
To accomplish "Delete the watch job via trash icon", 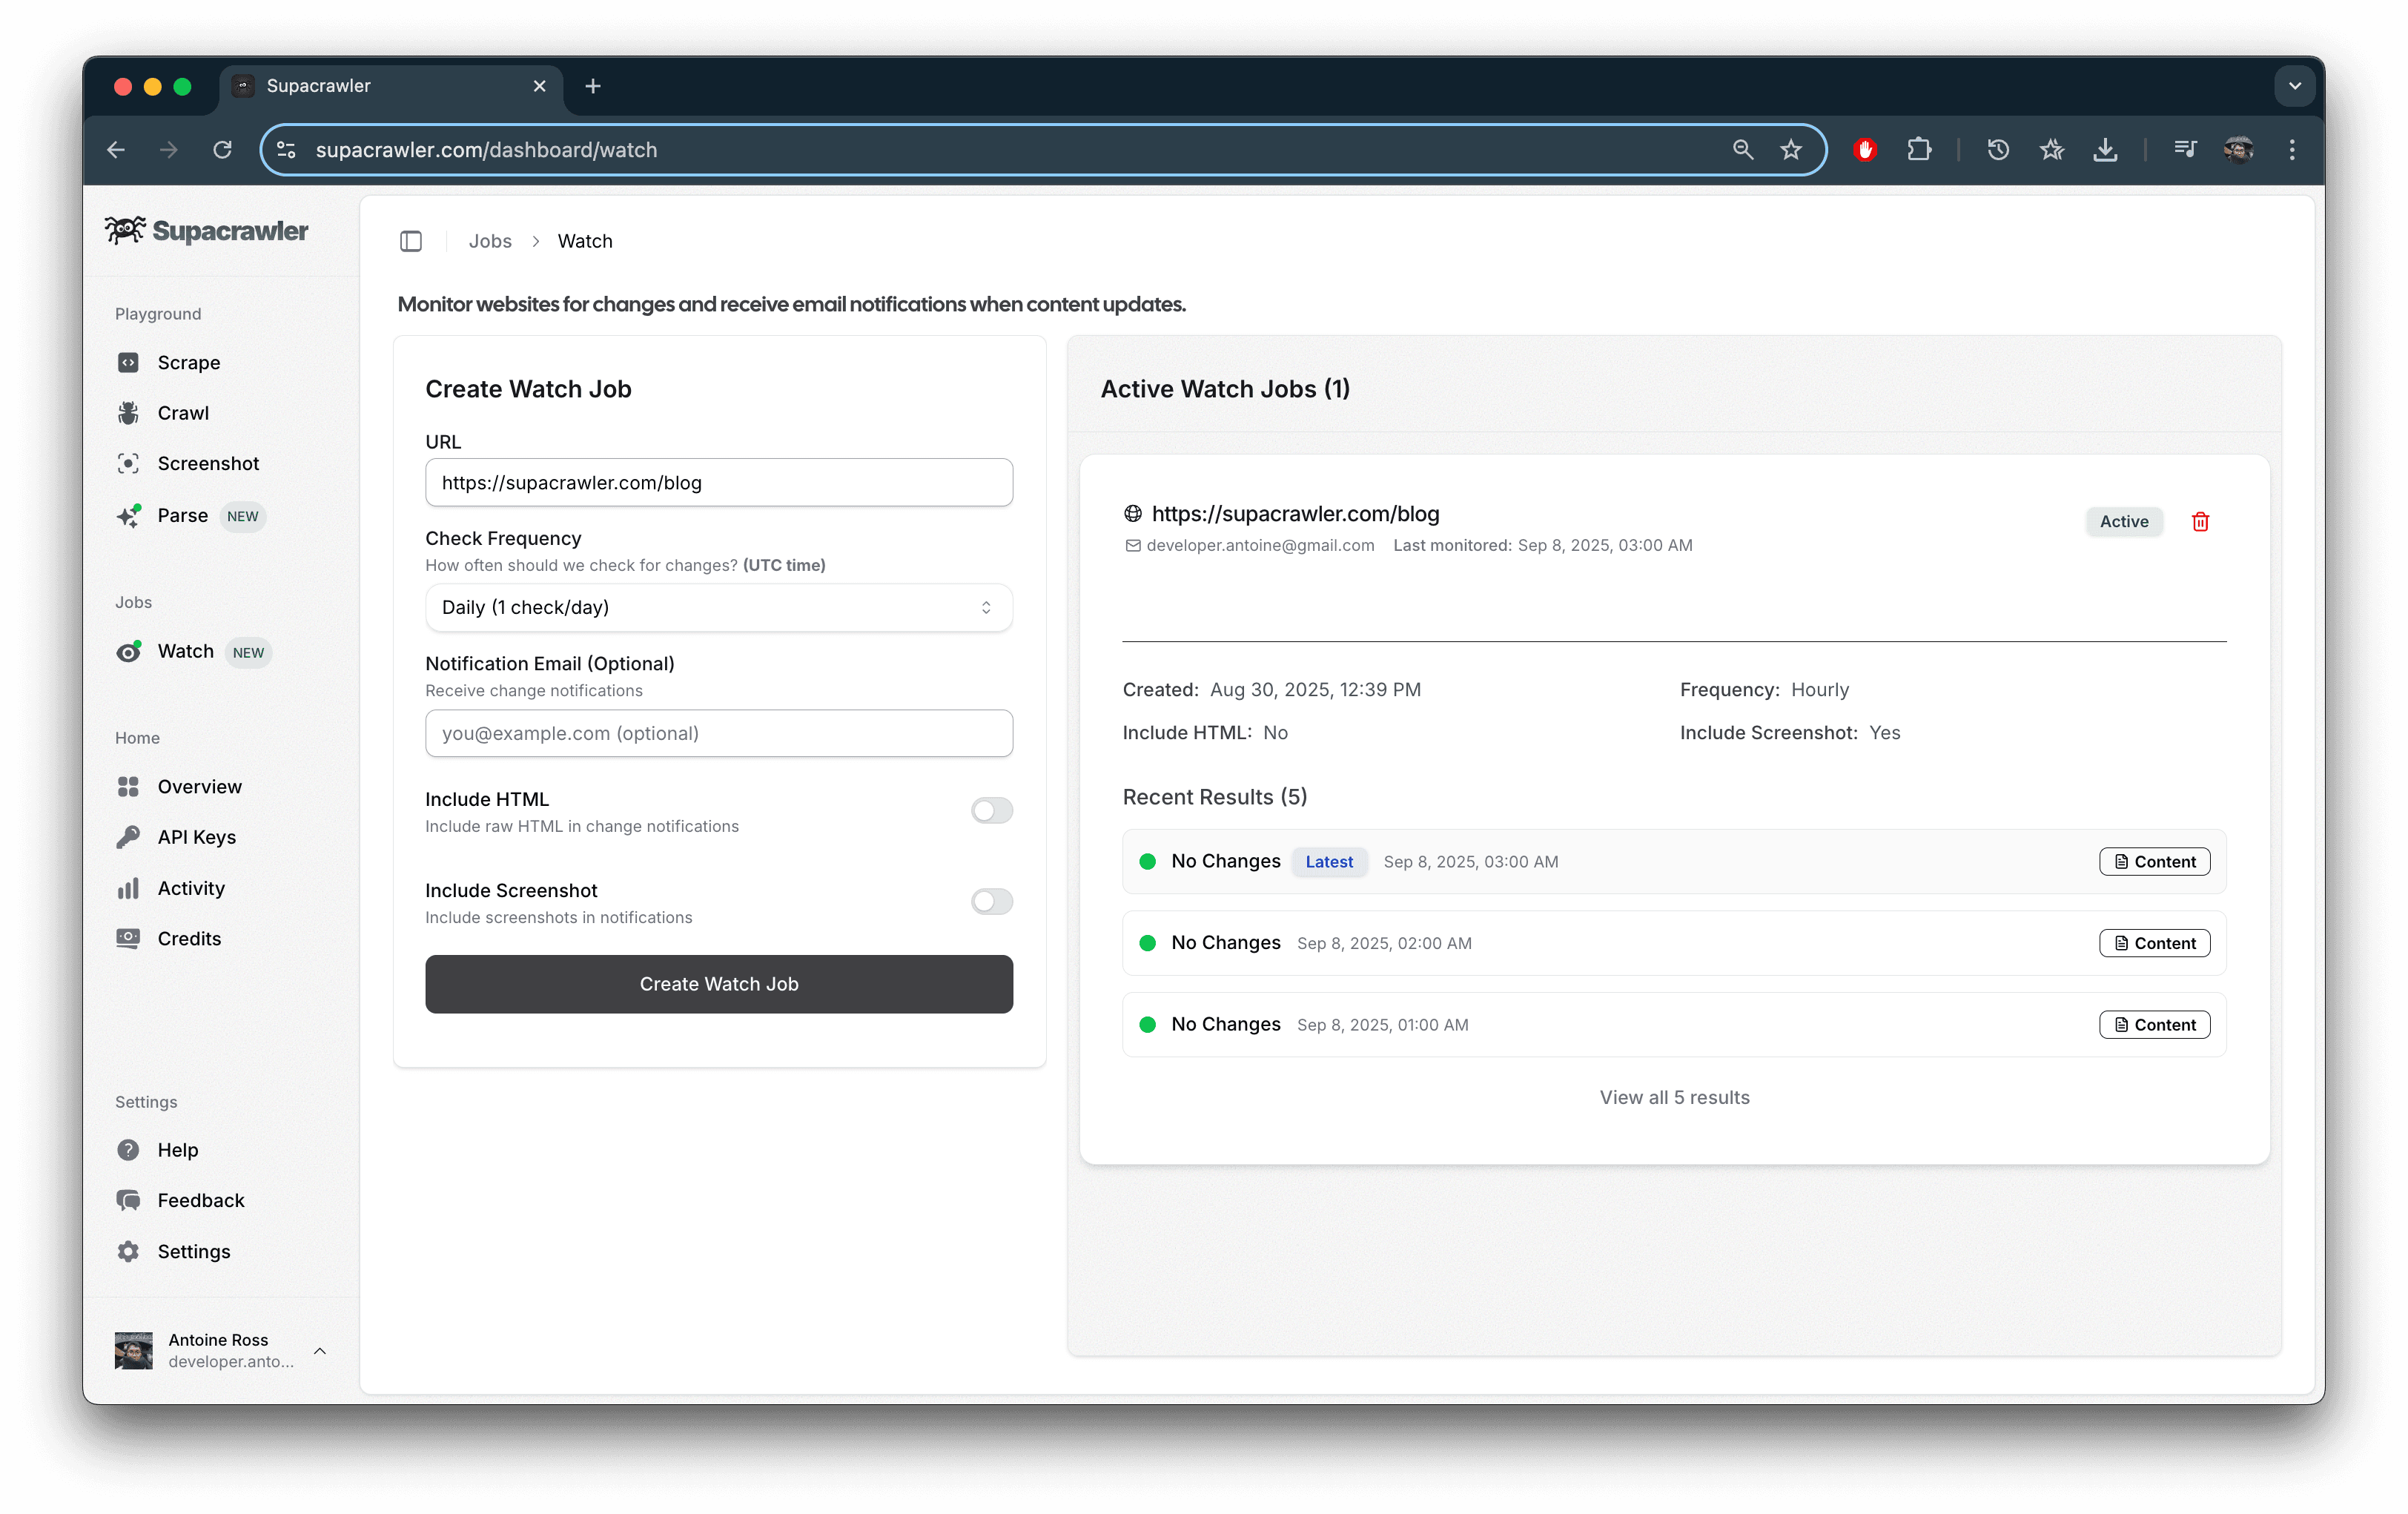I will (2200, 521).
